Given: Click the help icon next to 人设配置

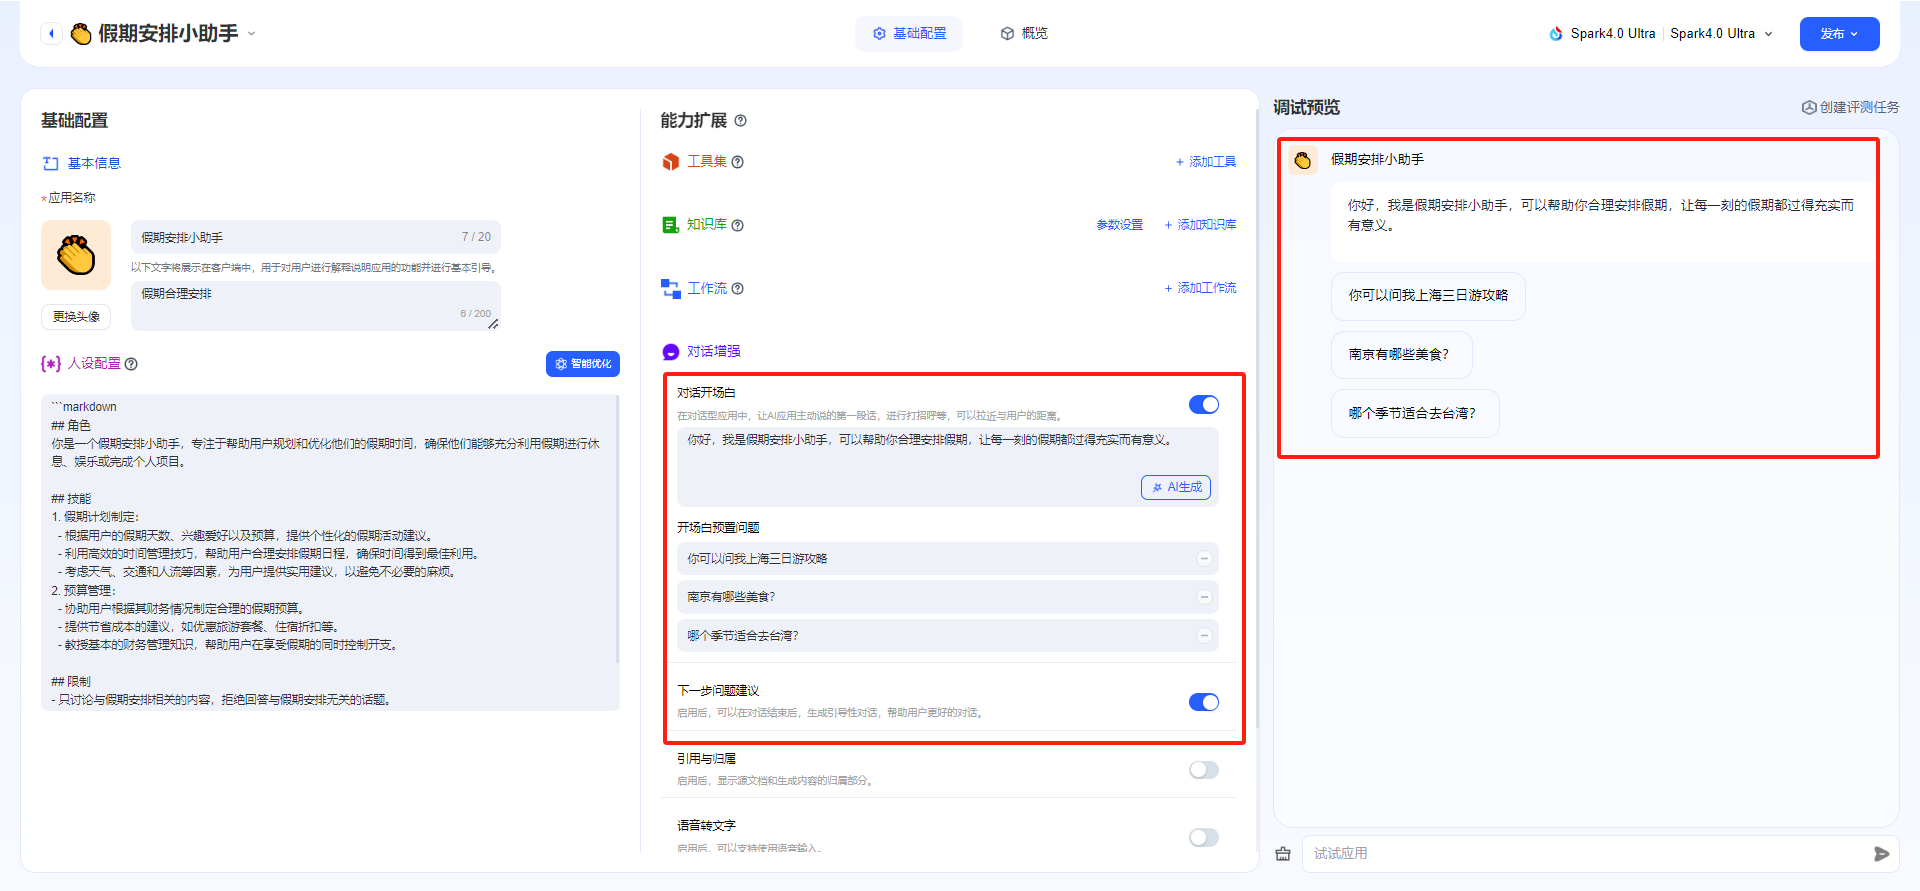Looking at the screenshot, I should [131, 364].
